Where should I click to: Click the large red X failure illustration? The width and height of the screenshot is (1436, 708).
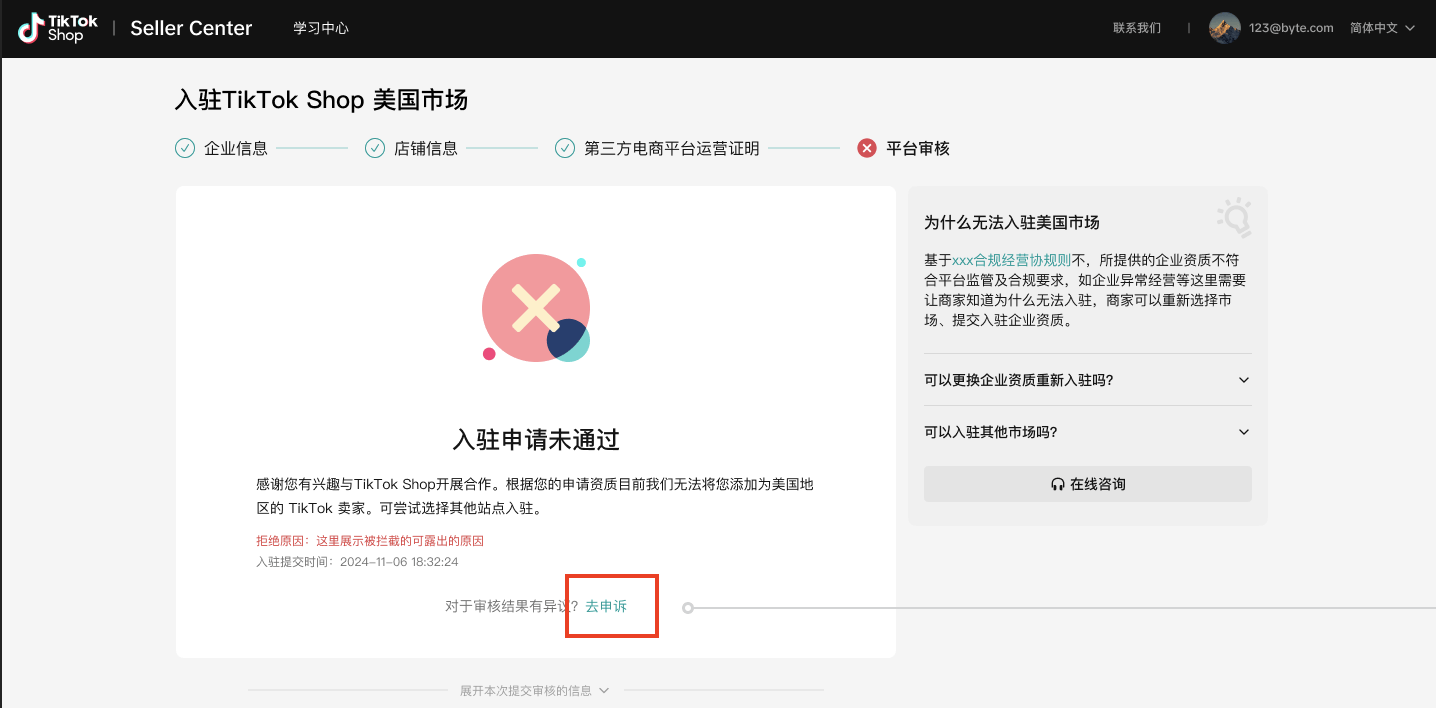(536, 307)
